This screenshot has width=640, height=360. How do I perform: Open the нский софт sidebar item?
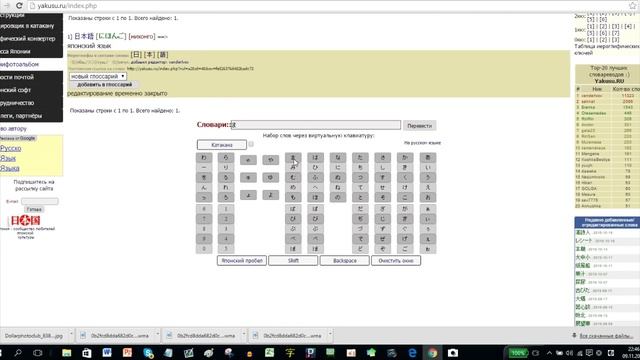click(x=31, y=90)
